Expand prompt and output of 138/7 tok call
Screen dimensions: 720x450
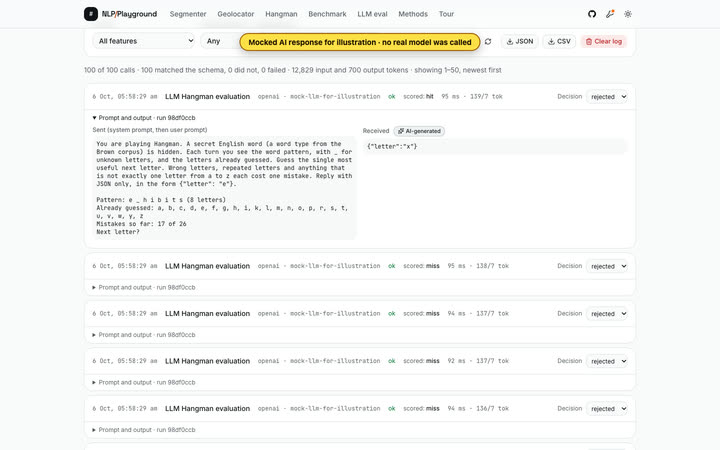point(144,287)
